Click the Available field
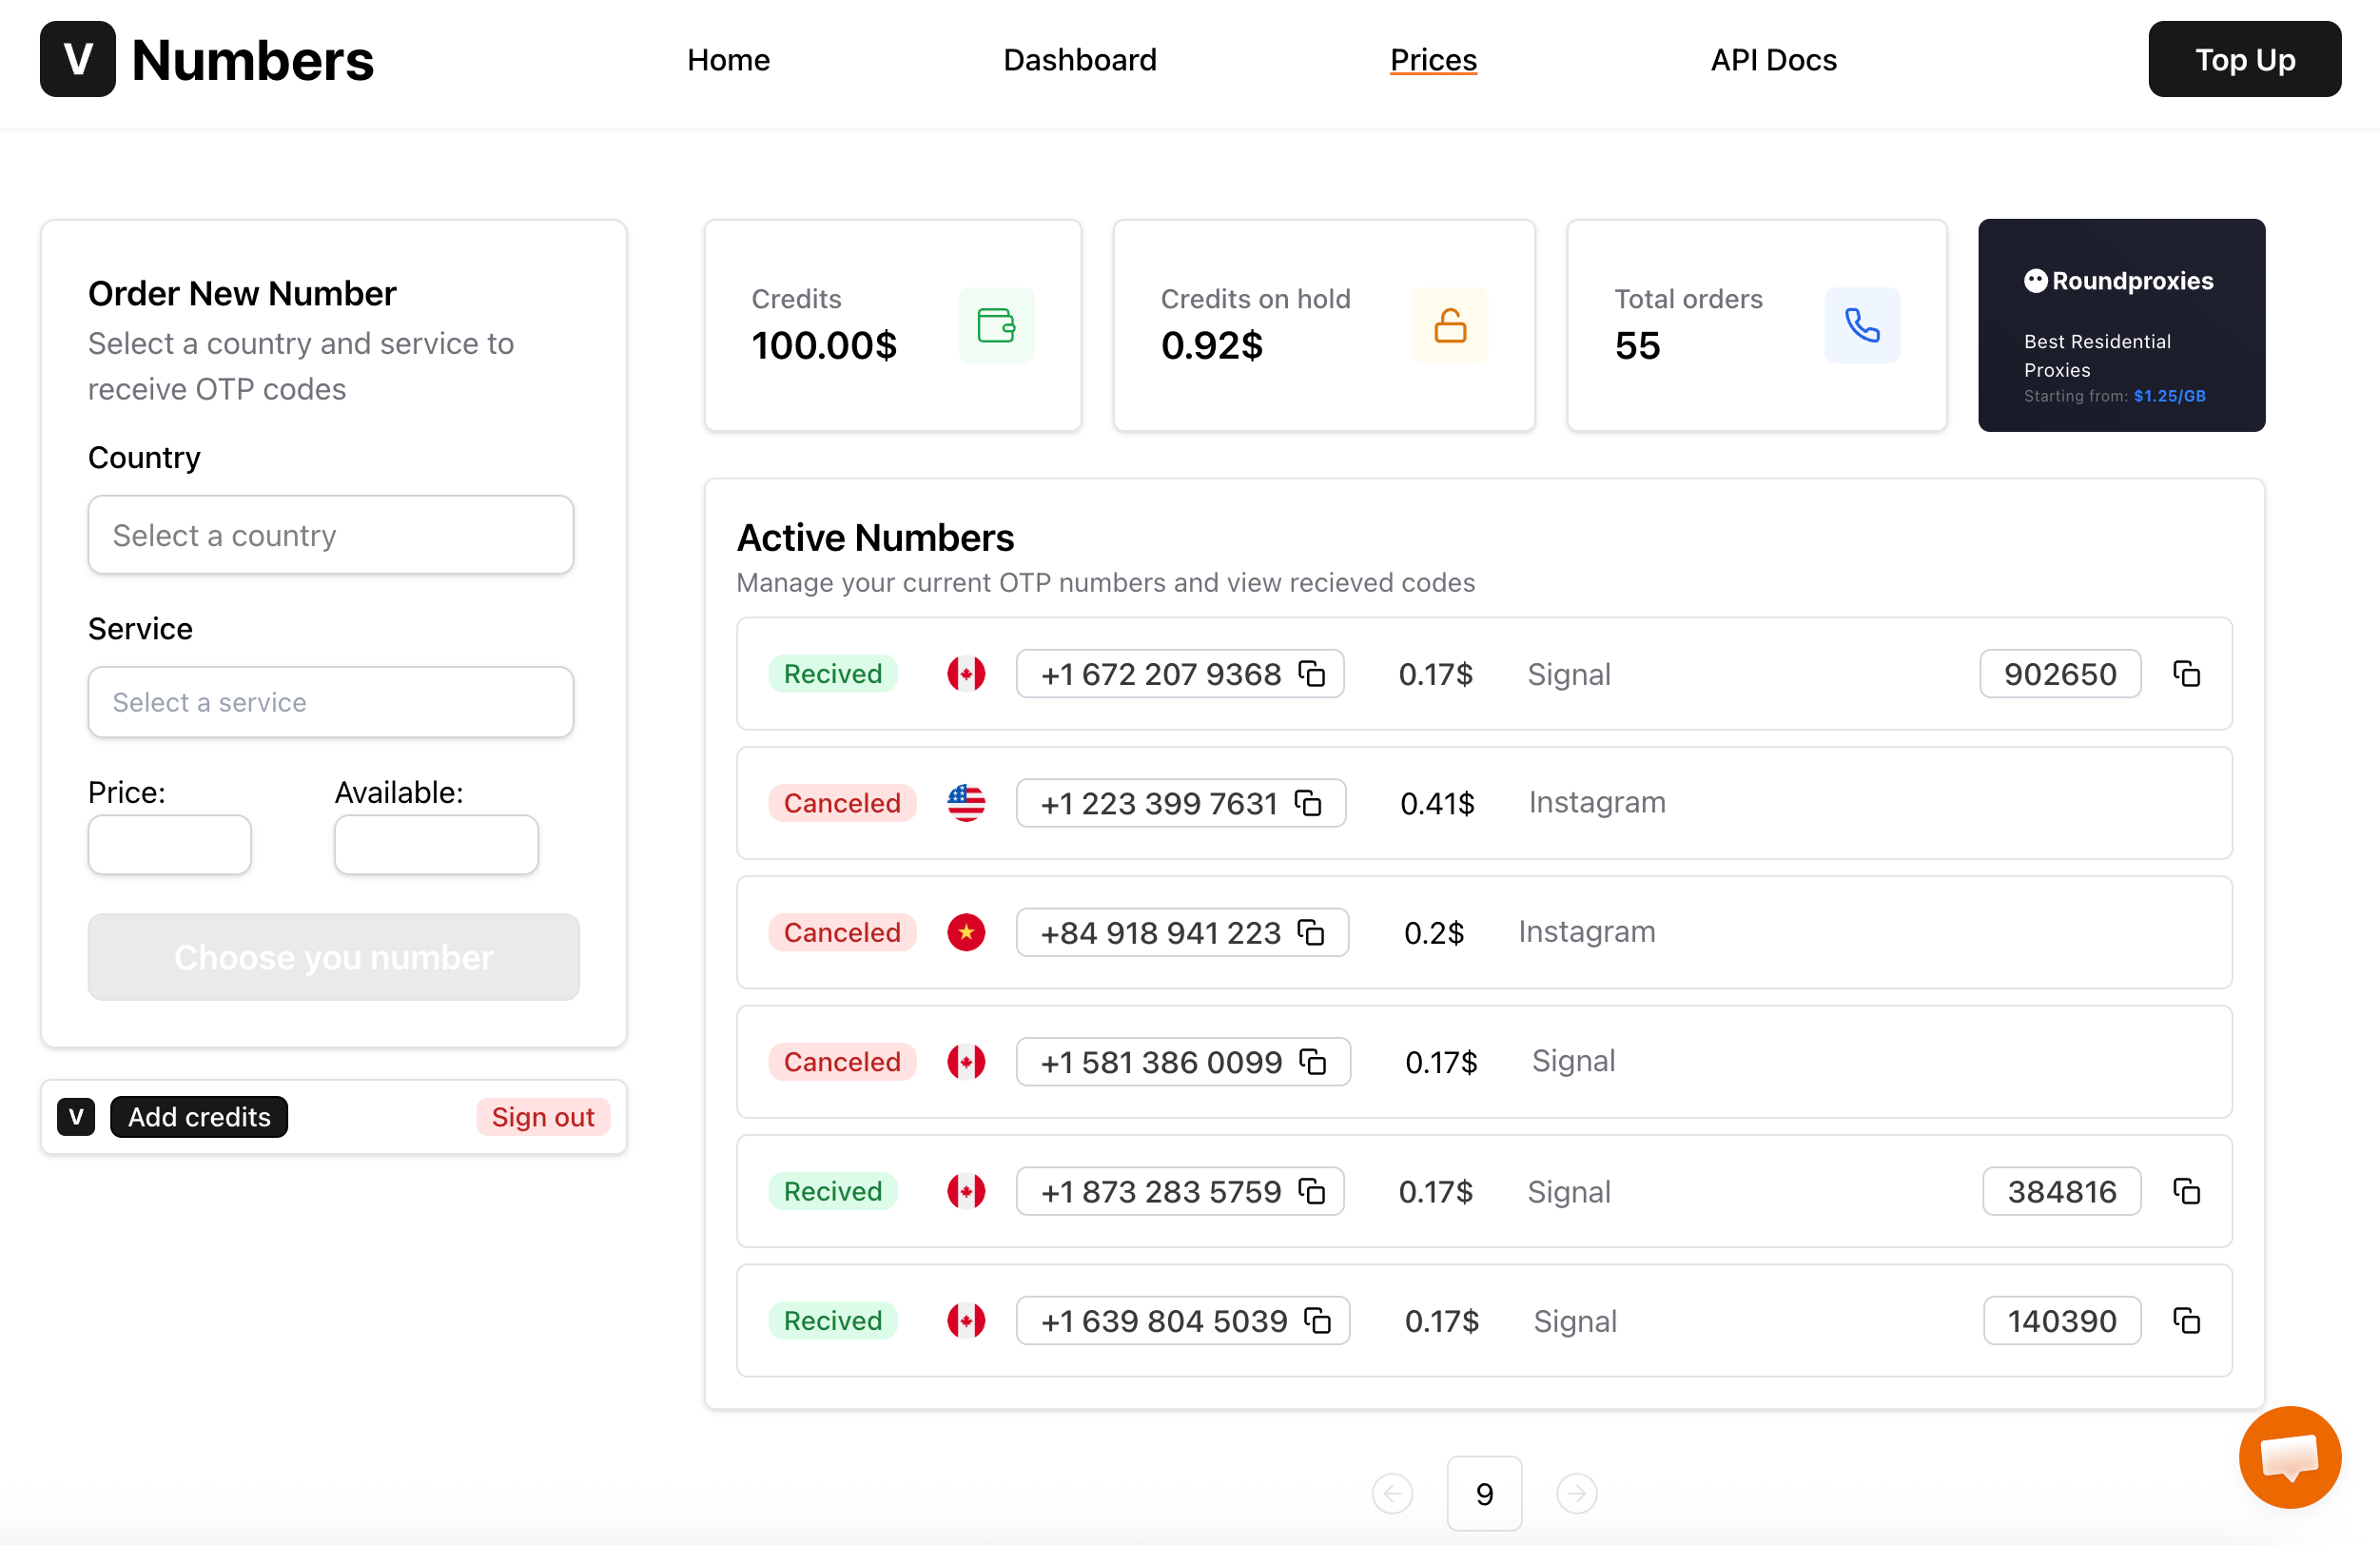Image resolution: width=2380 pixels, height=1545 pixels. [436, 844]
